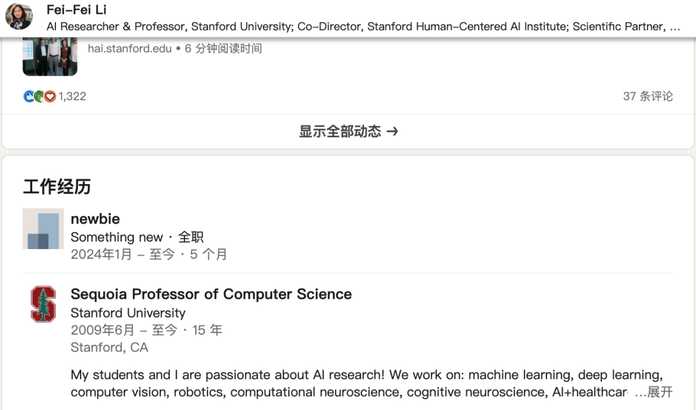
Task: Click the red heart reaction icon
Action: pos(50,97)
